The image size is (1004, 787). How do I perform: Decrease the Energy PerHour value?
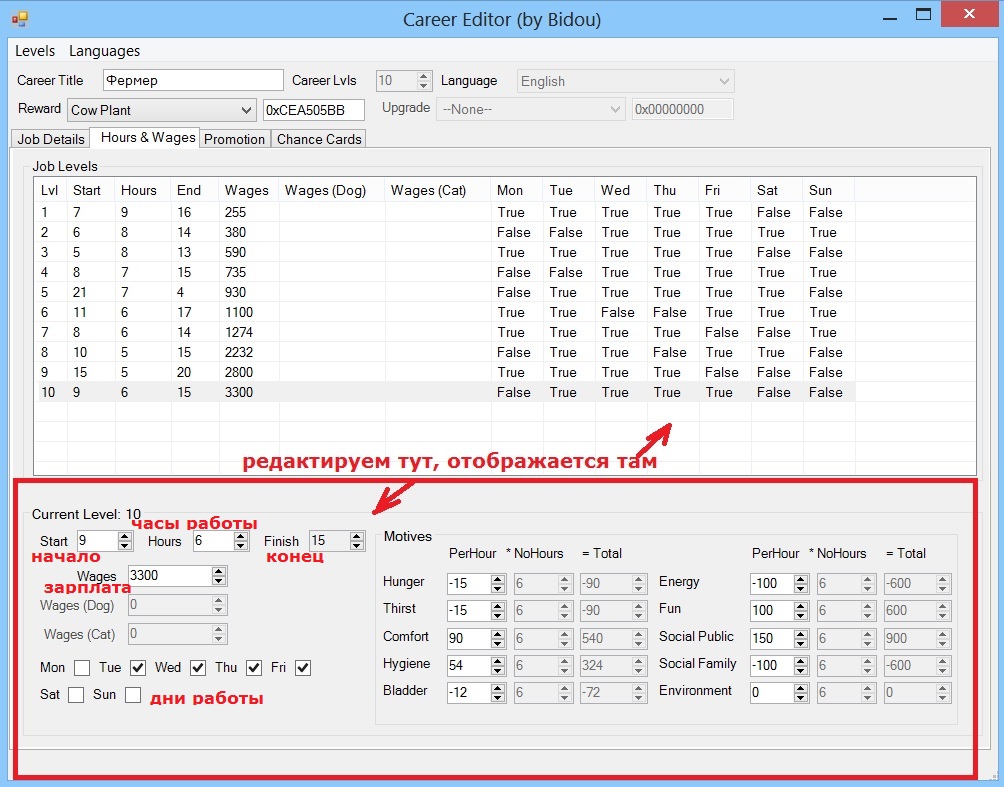(x=801, y=588)
